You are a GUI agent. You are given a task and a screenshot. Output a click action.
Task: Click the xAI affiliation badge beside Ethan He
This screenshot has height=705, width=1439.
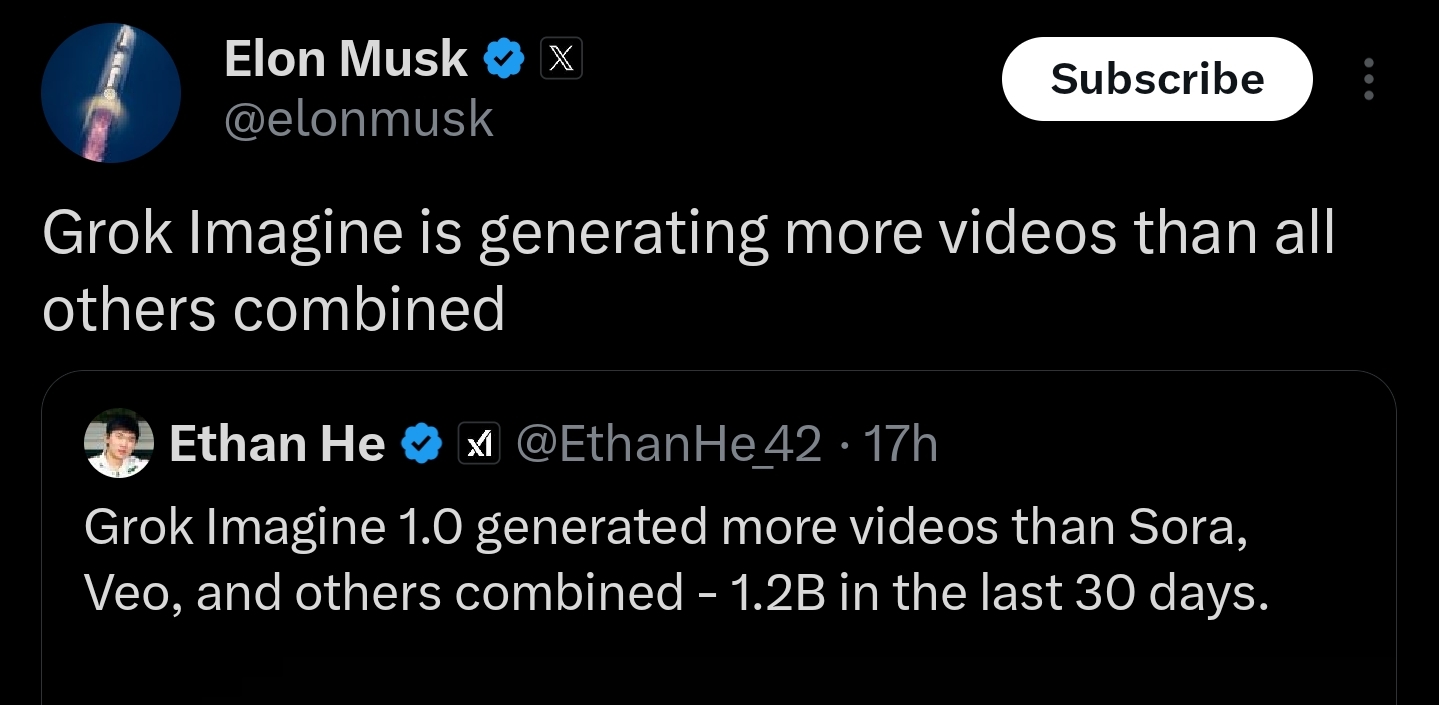point(478,443)
